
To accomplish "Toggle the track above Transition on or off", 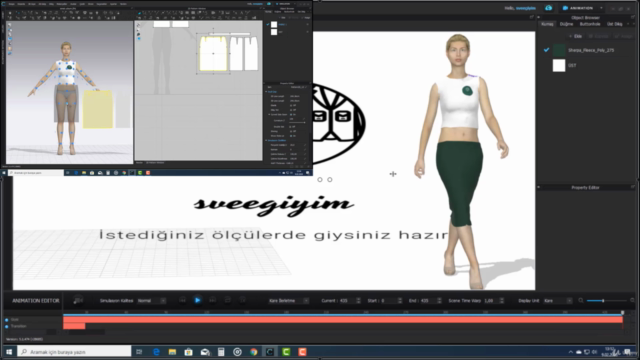I will (x=7, y=320).
